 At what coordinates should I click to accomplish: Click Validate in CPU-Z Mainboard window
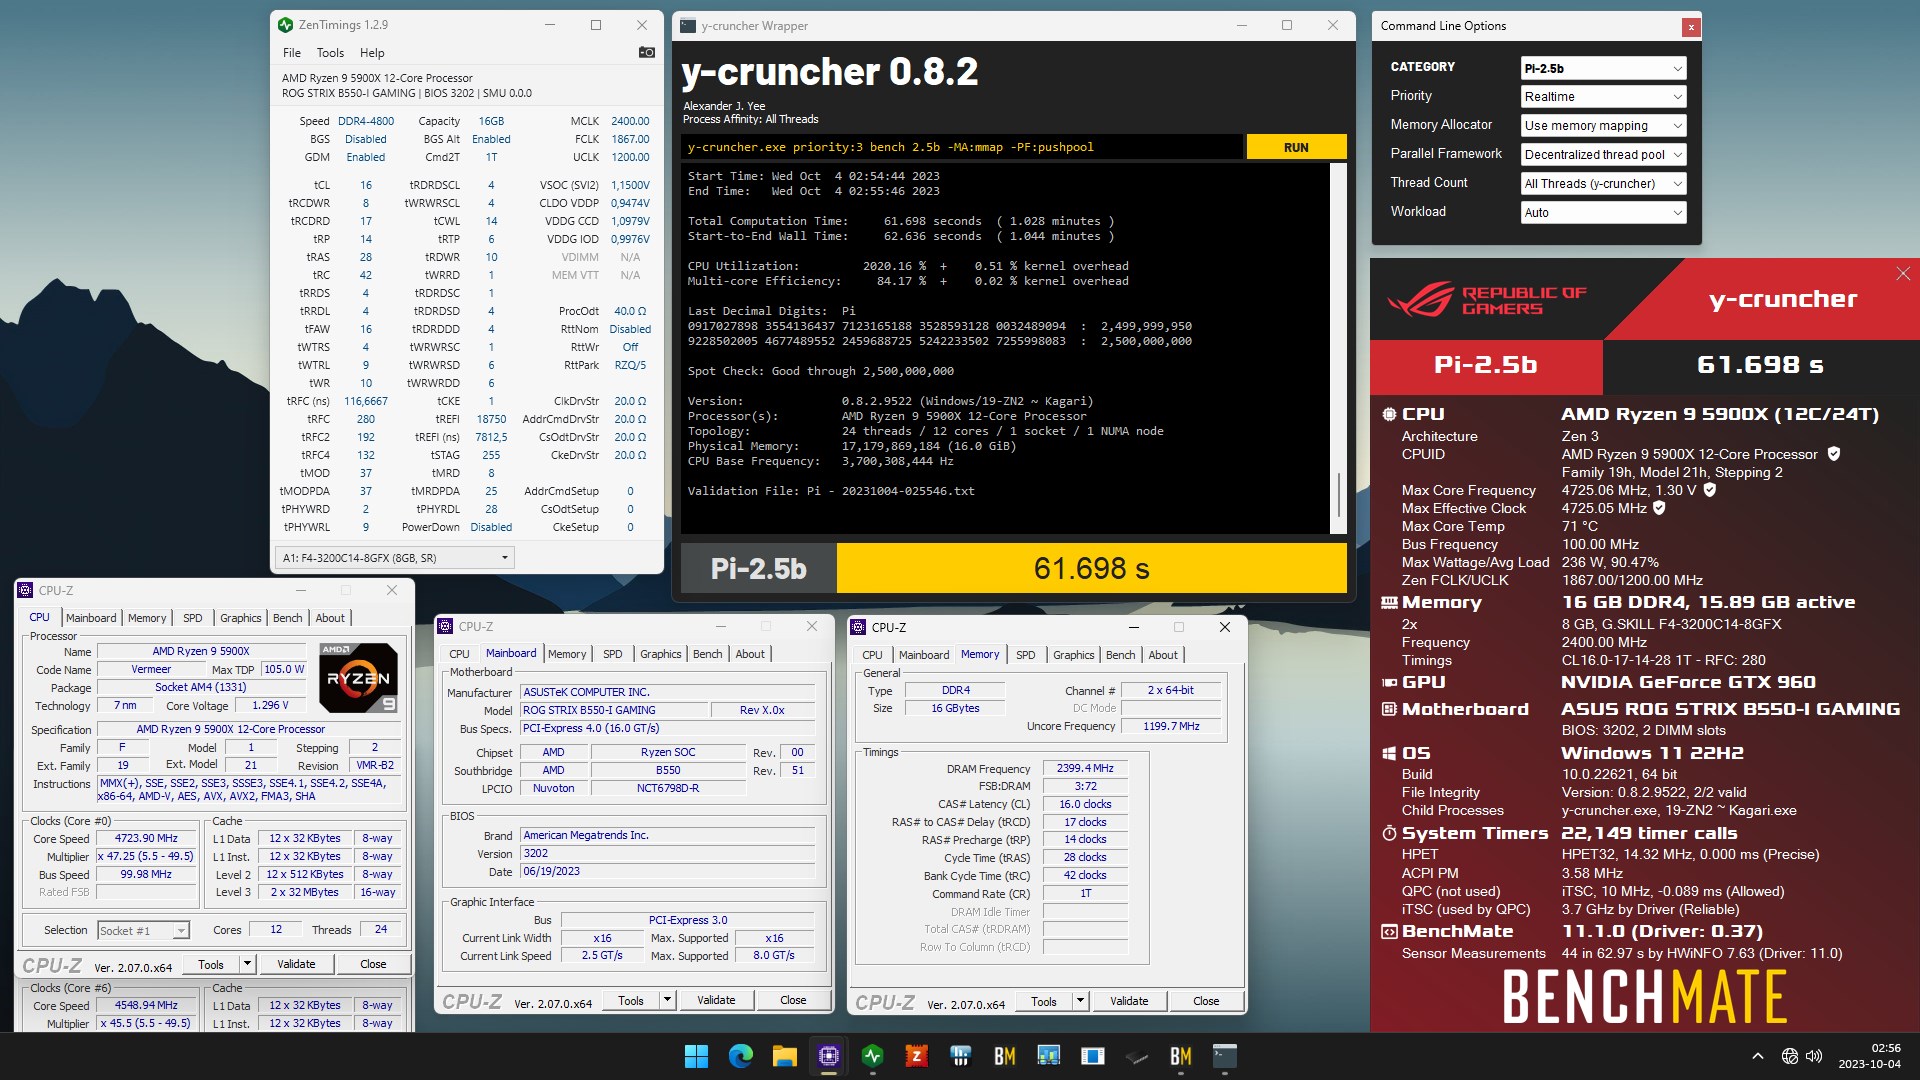716,1000
